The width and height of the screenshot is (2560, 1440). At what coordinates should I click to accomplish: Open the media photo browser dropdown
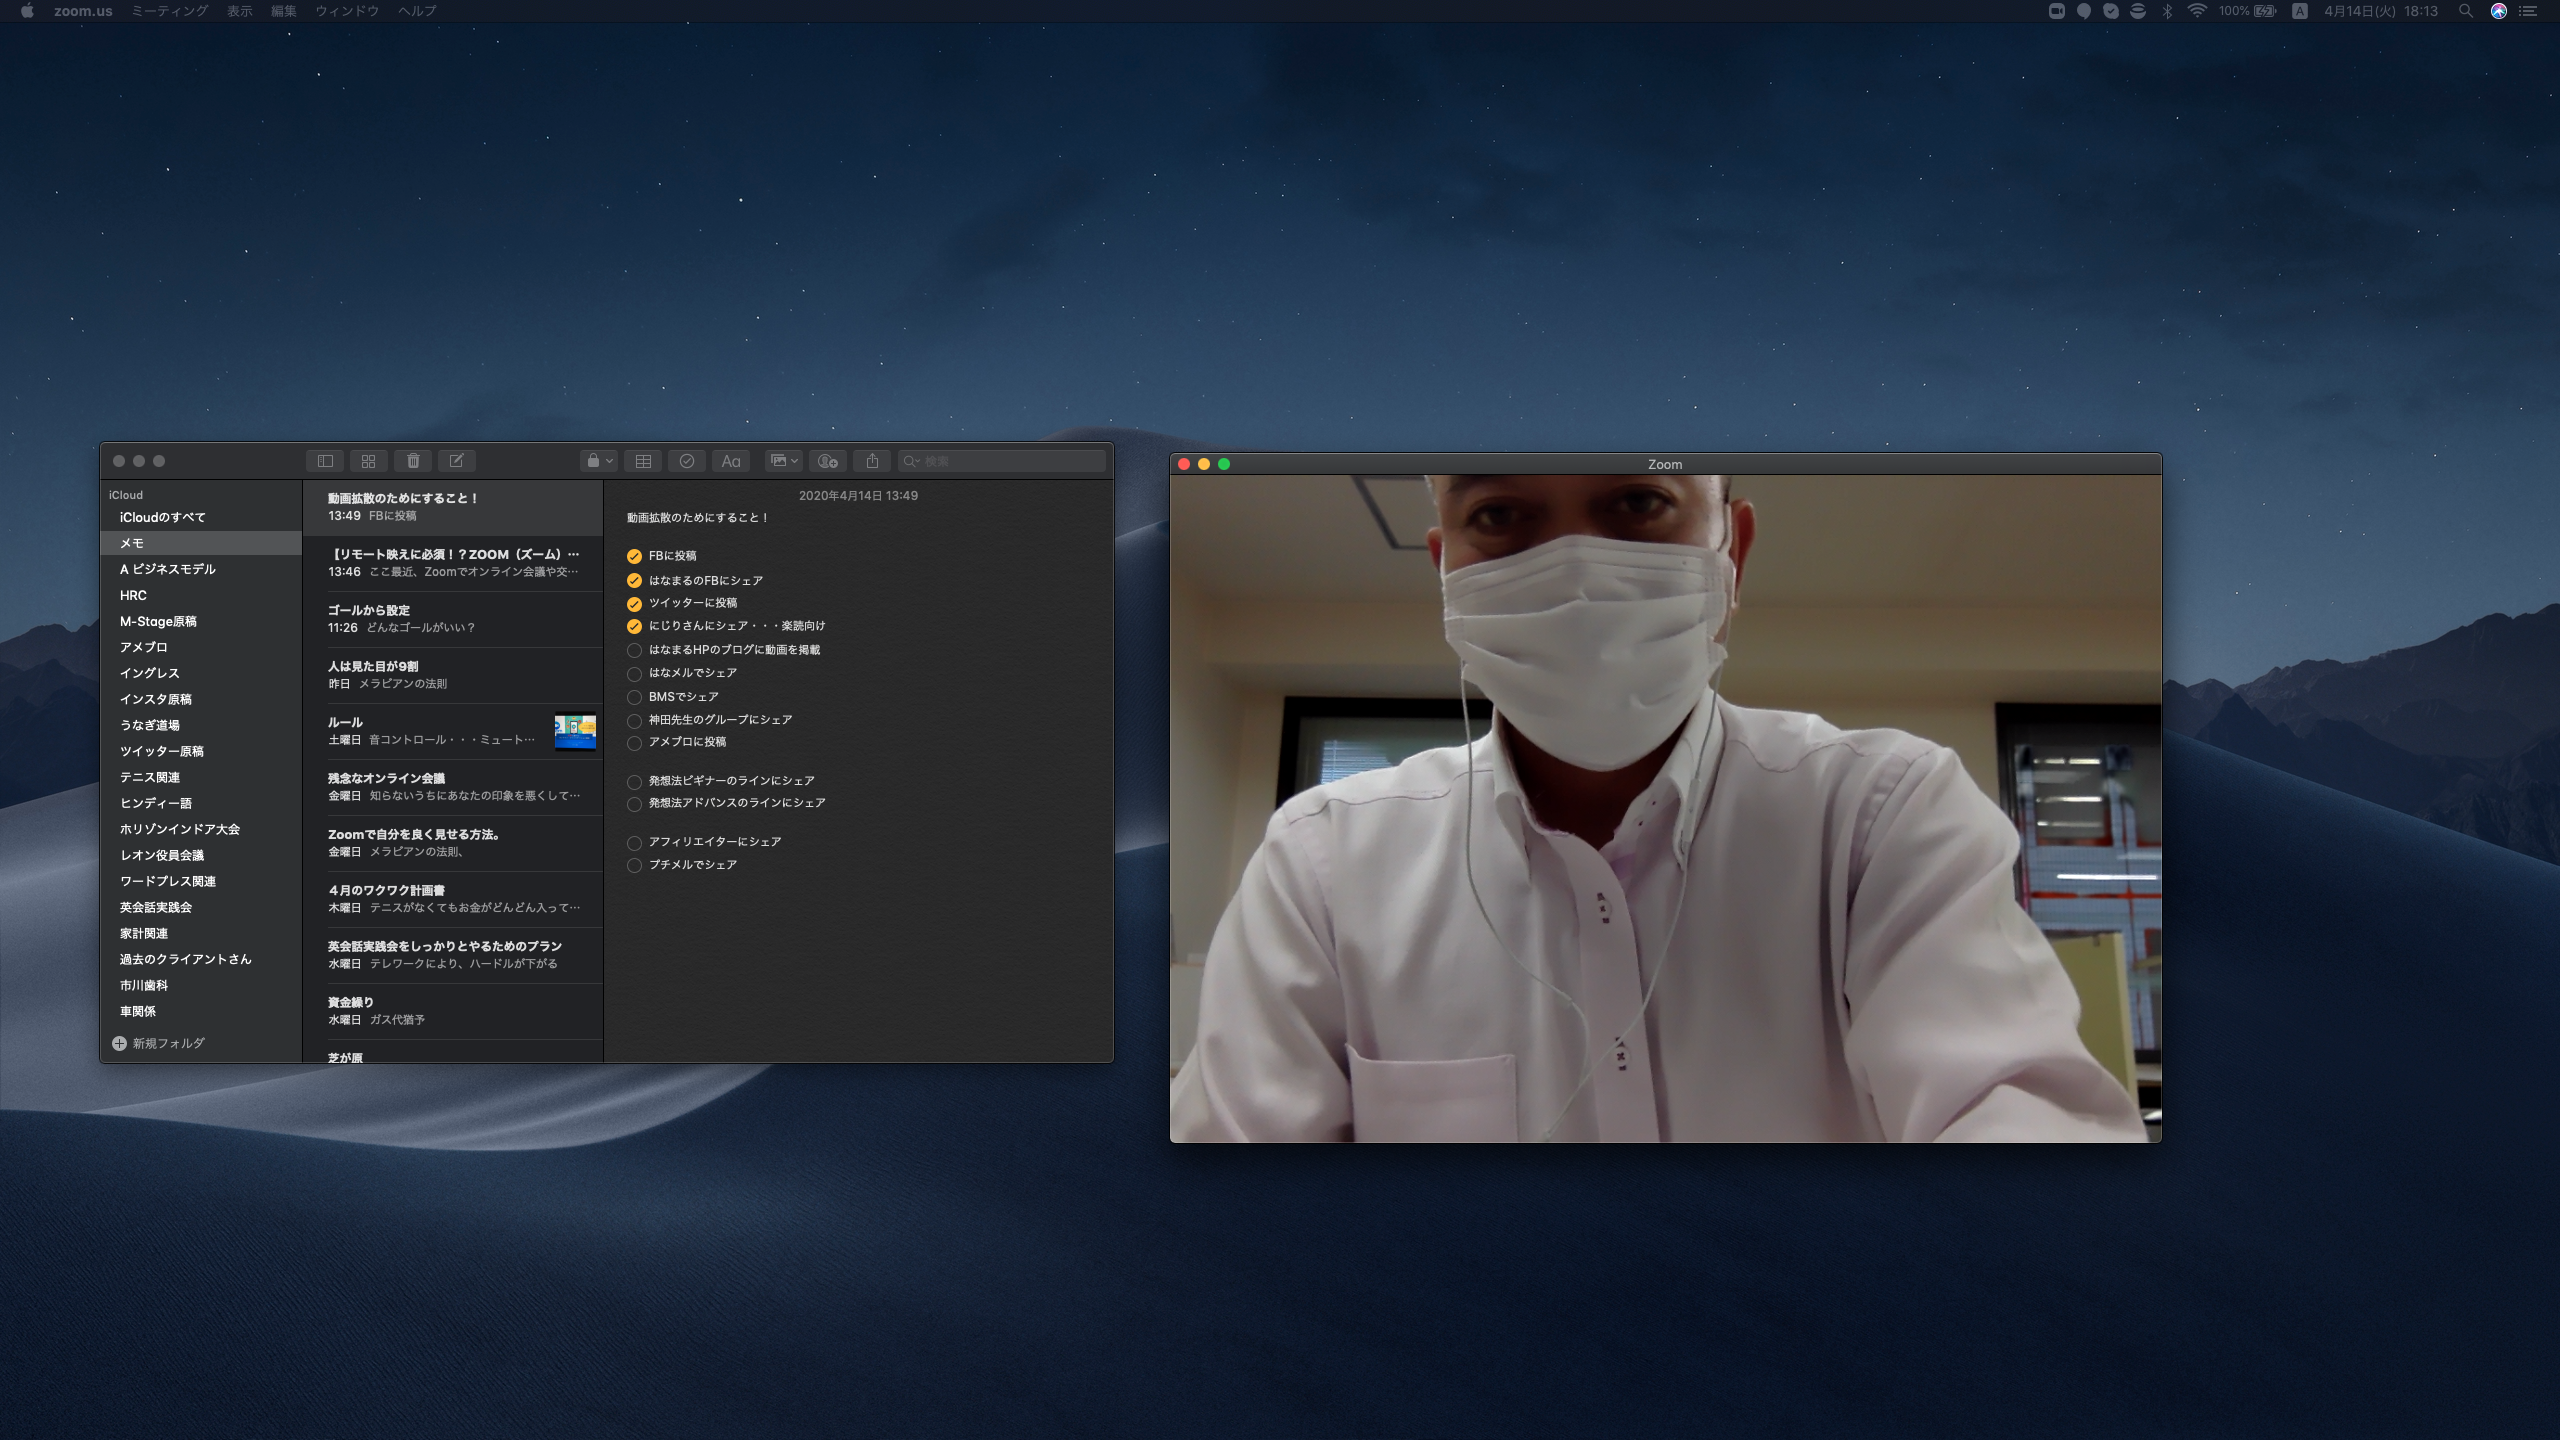[x=783, y=461]
